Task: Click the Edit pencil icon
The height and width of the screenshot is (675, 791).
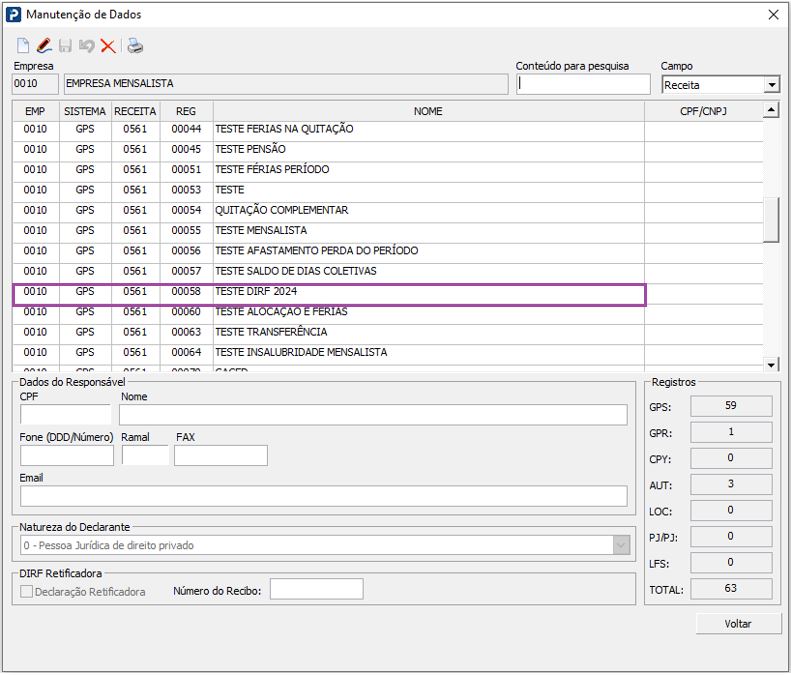Action: click(44, 46)
